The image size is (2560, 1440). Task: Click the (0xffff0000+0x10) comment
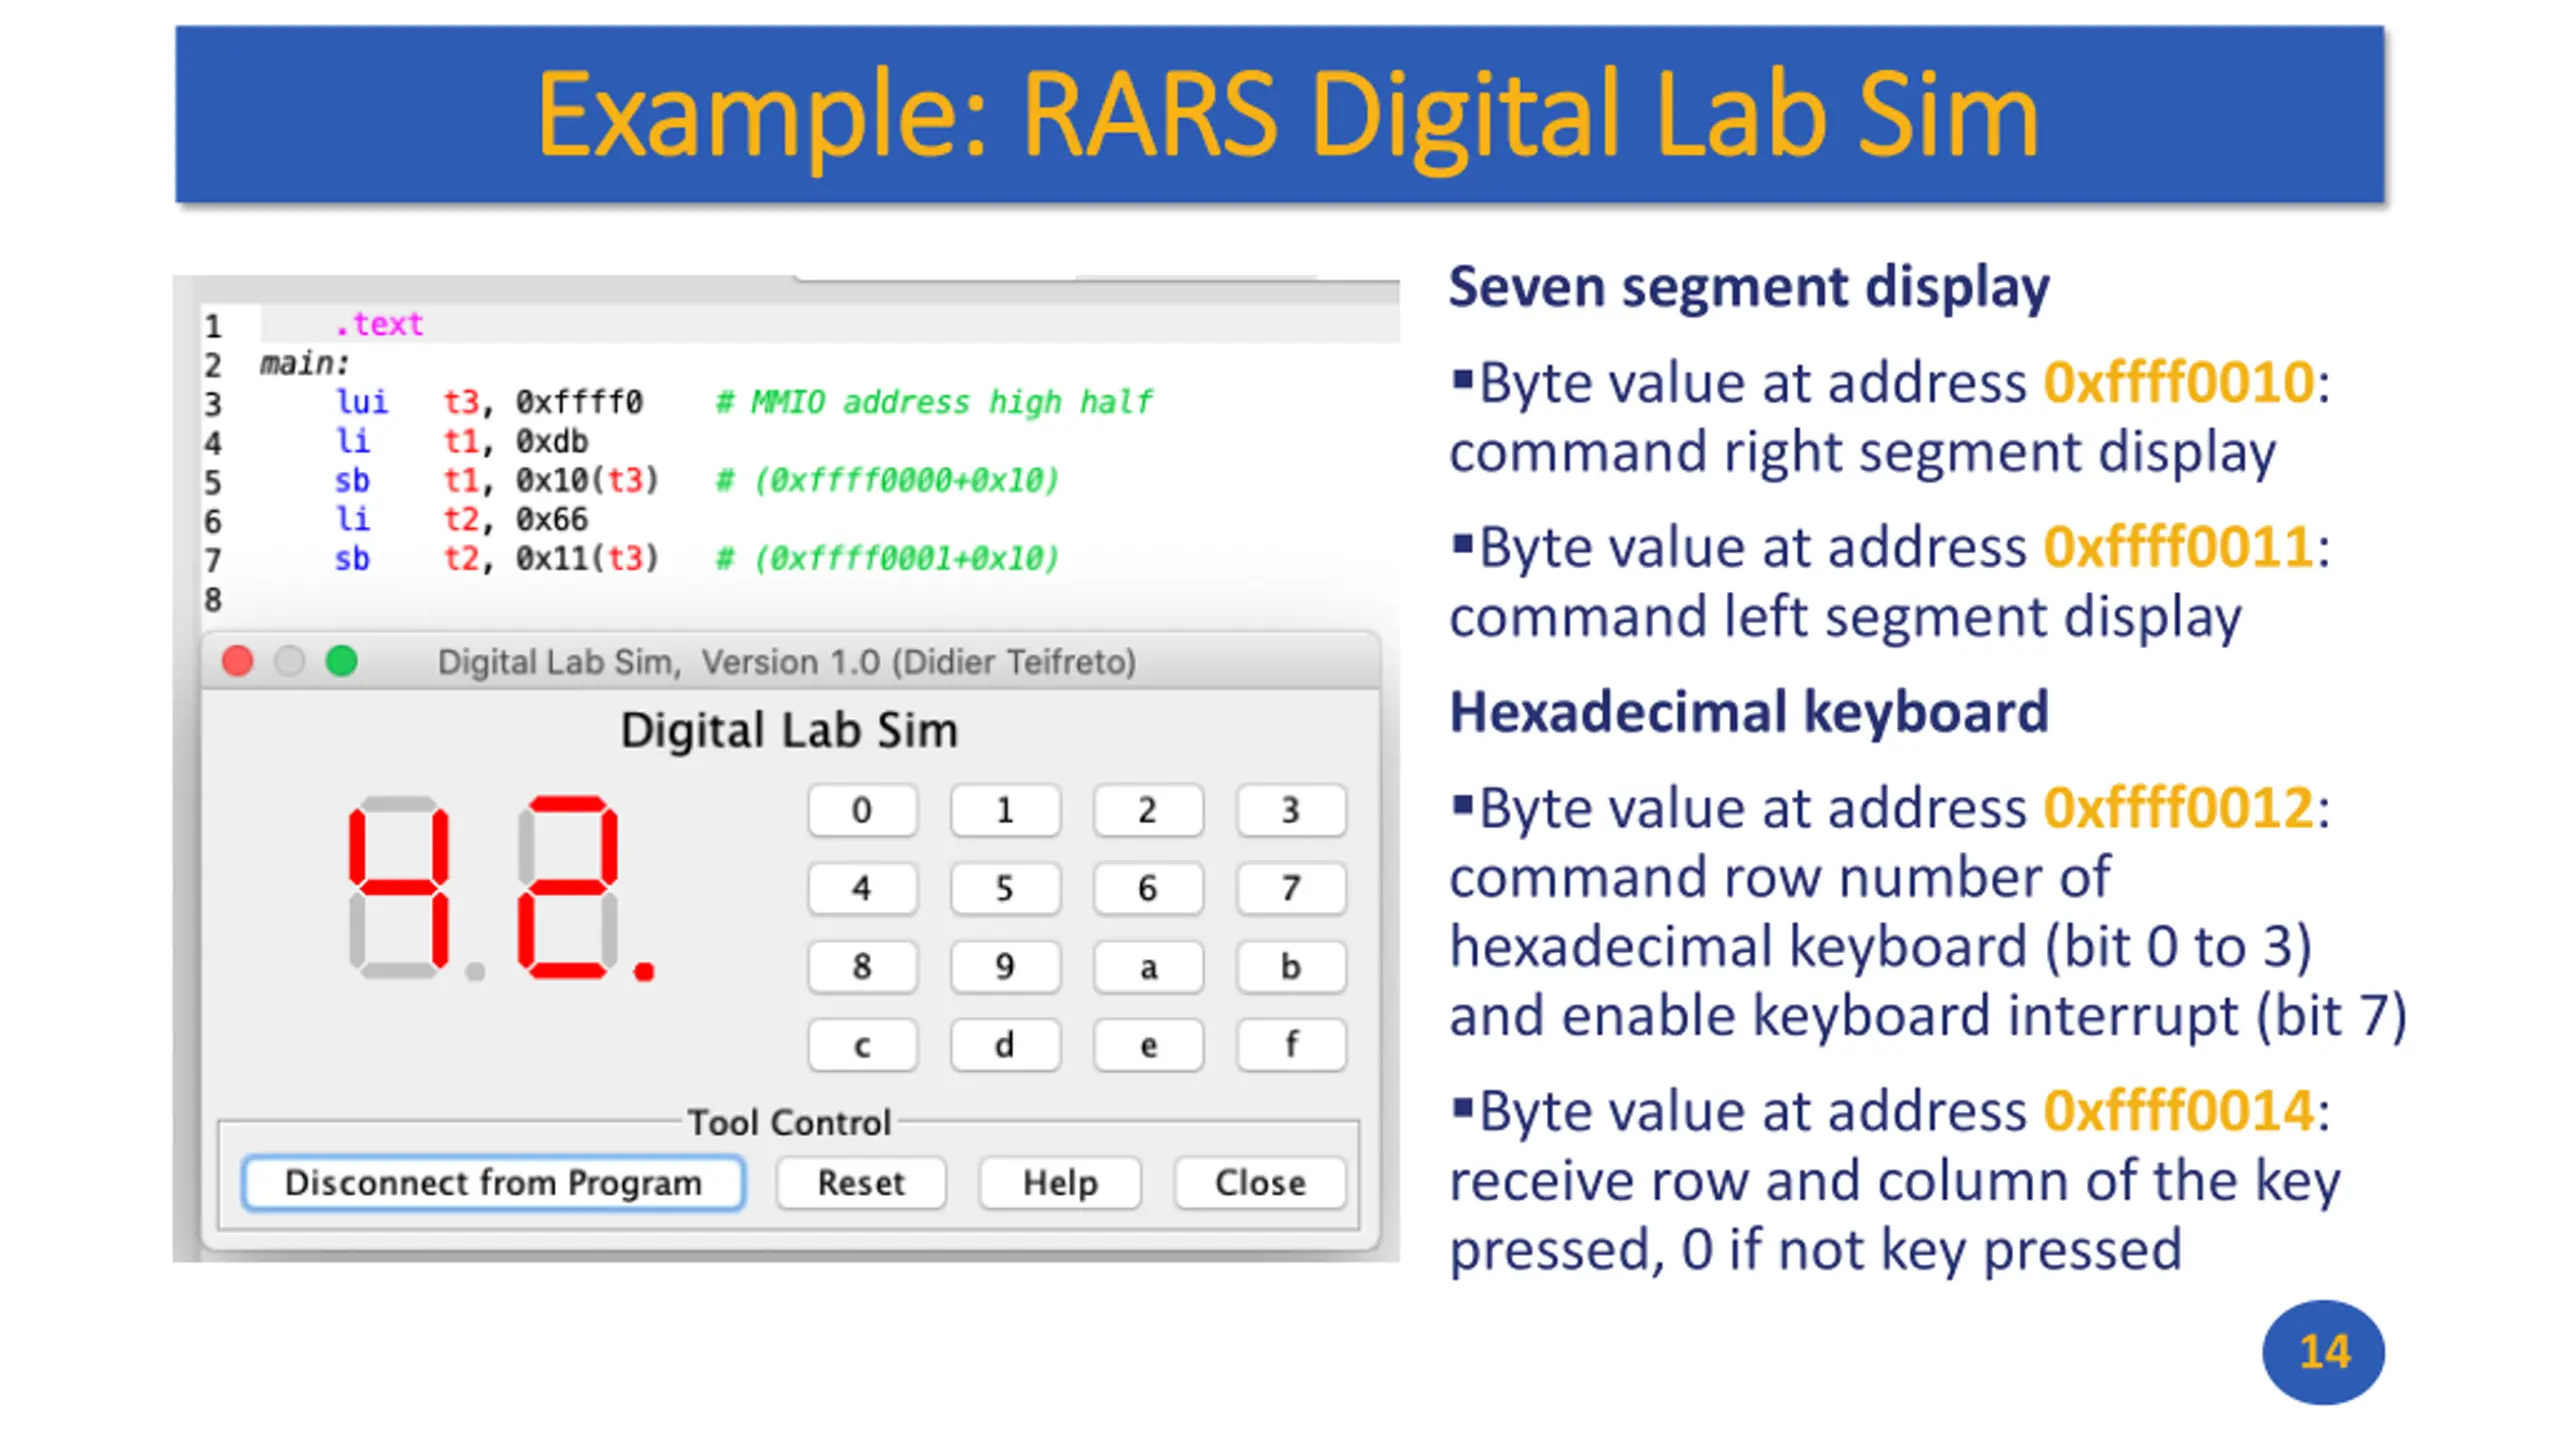(x=887, y=480)
